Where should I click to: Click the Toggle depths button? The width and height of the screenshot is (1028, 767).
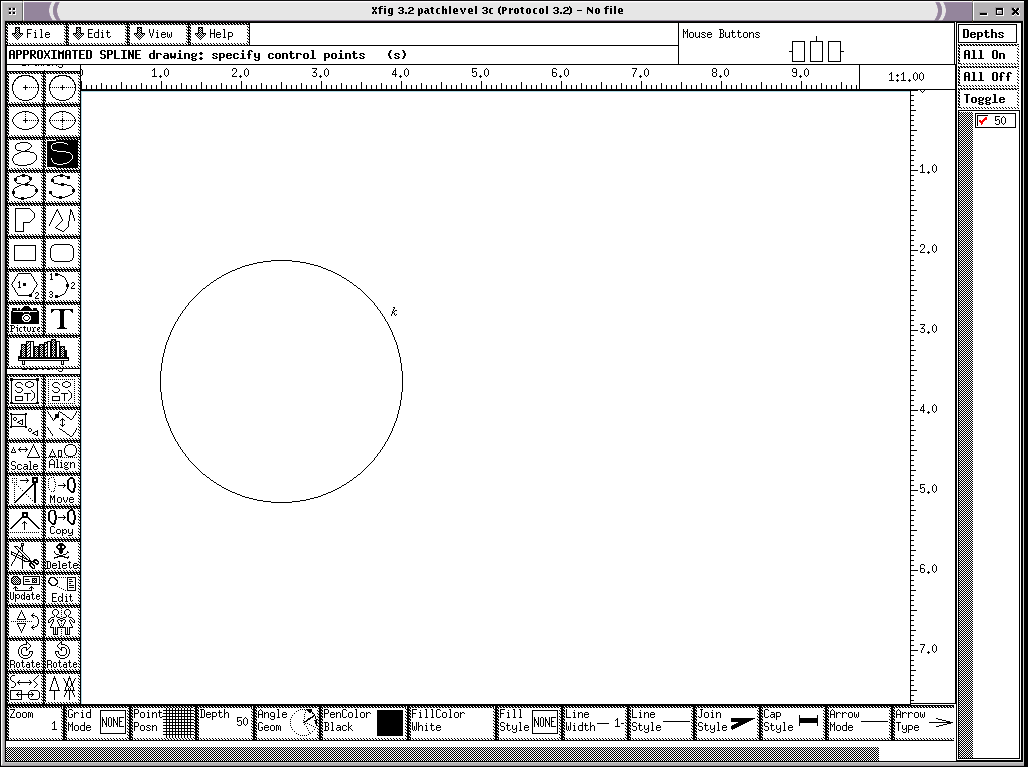pyautogui.click(x=988, y=99)
